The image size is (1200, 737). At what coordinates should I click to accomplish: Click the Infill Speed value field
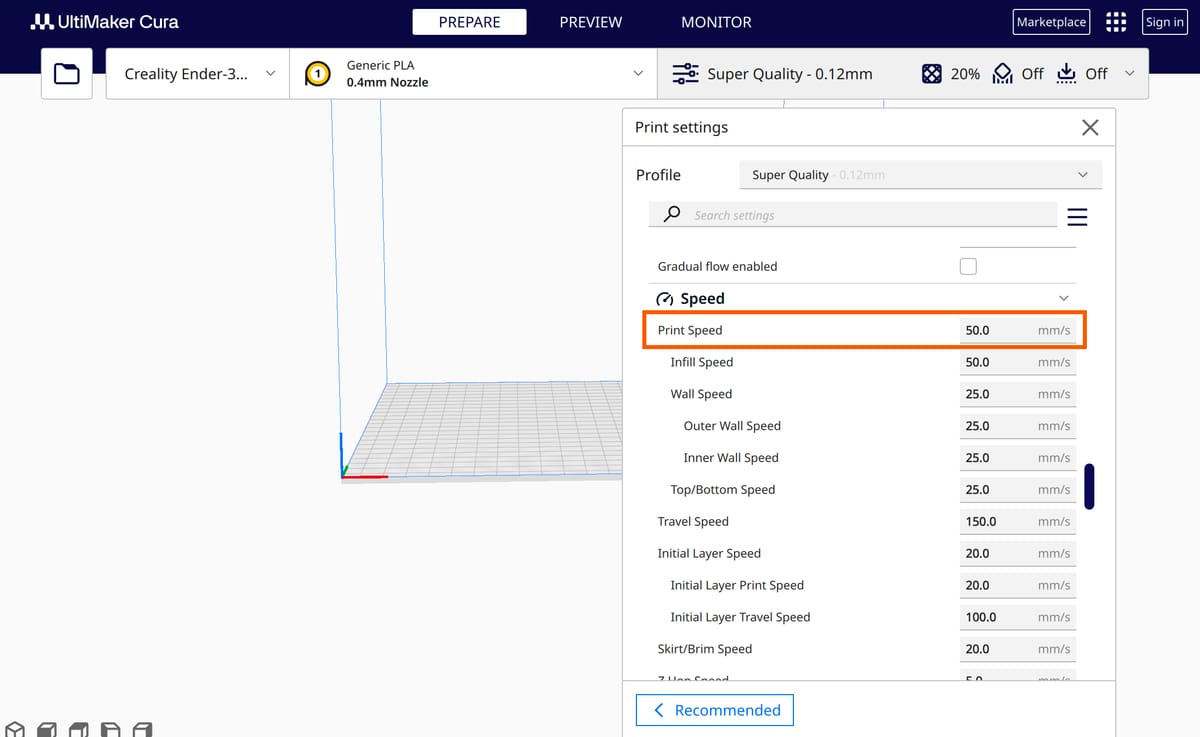[x=1017, y=362]
